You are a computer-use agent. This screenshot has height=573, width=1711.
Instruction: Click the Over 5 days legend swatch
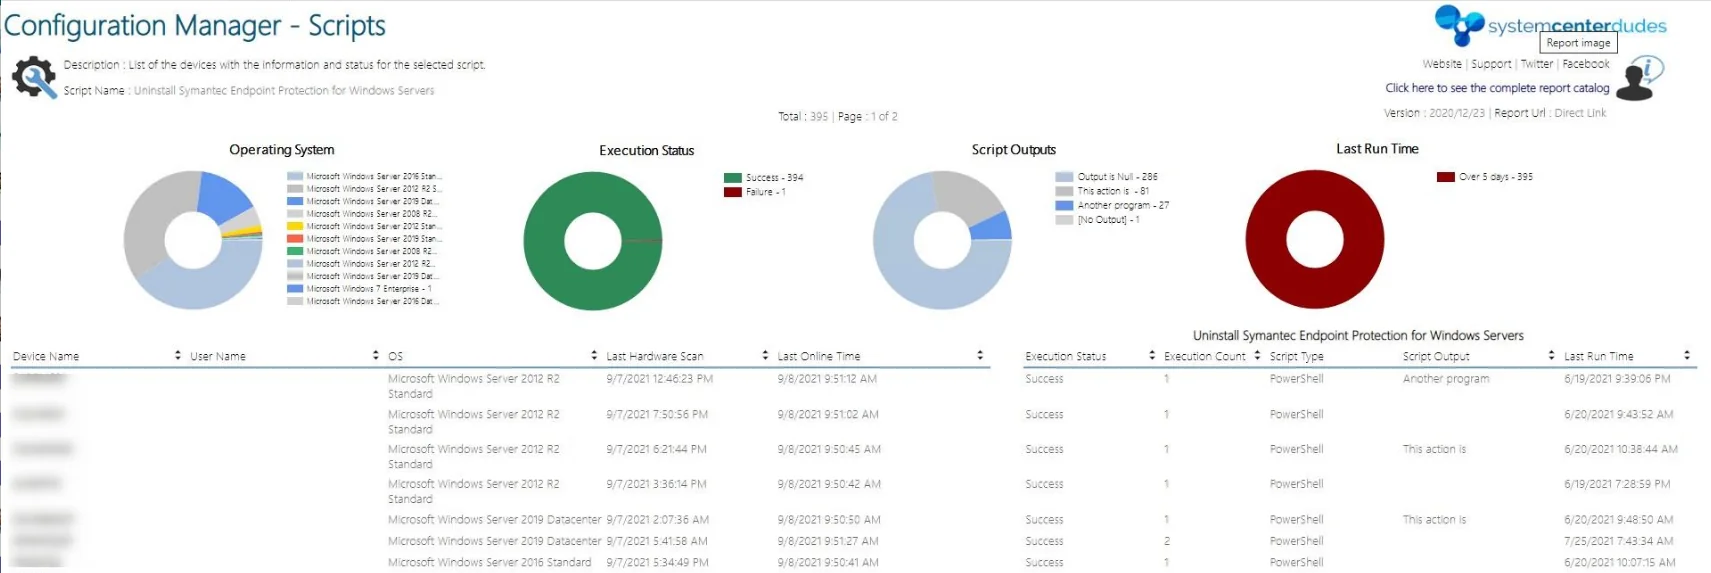coord(1446,177)
